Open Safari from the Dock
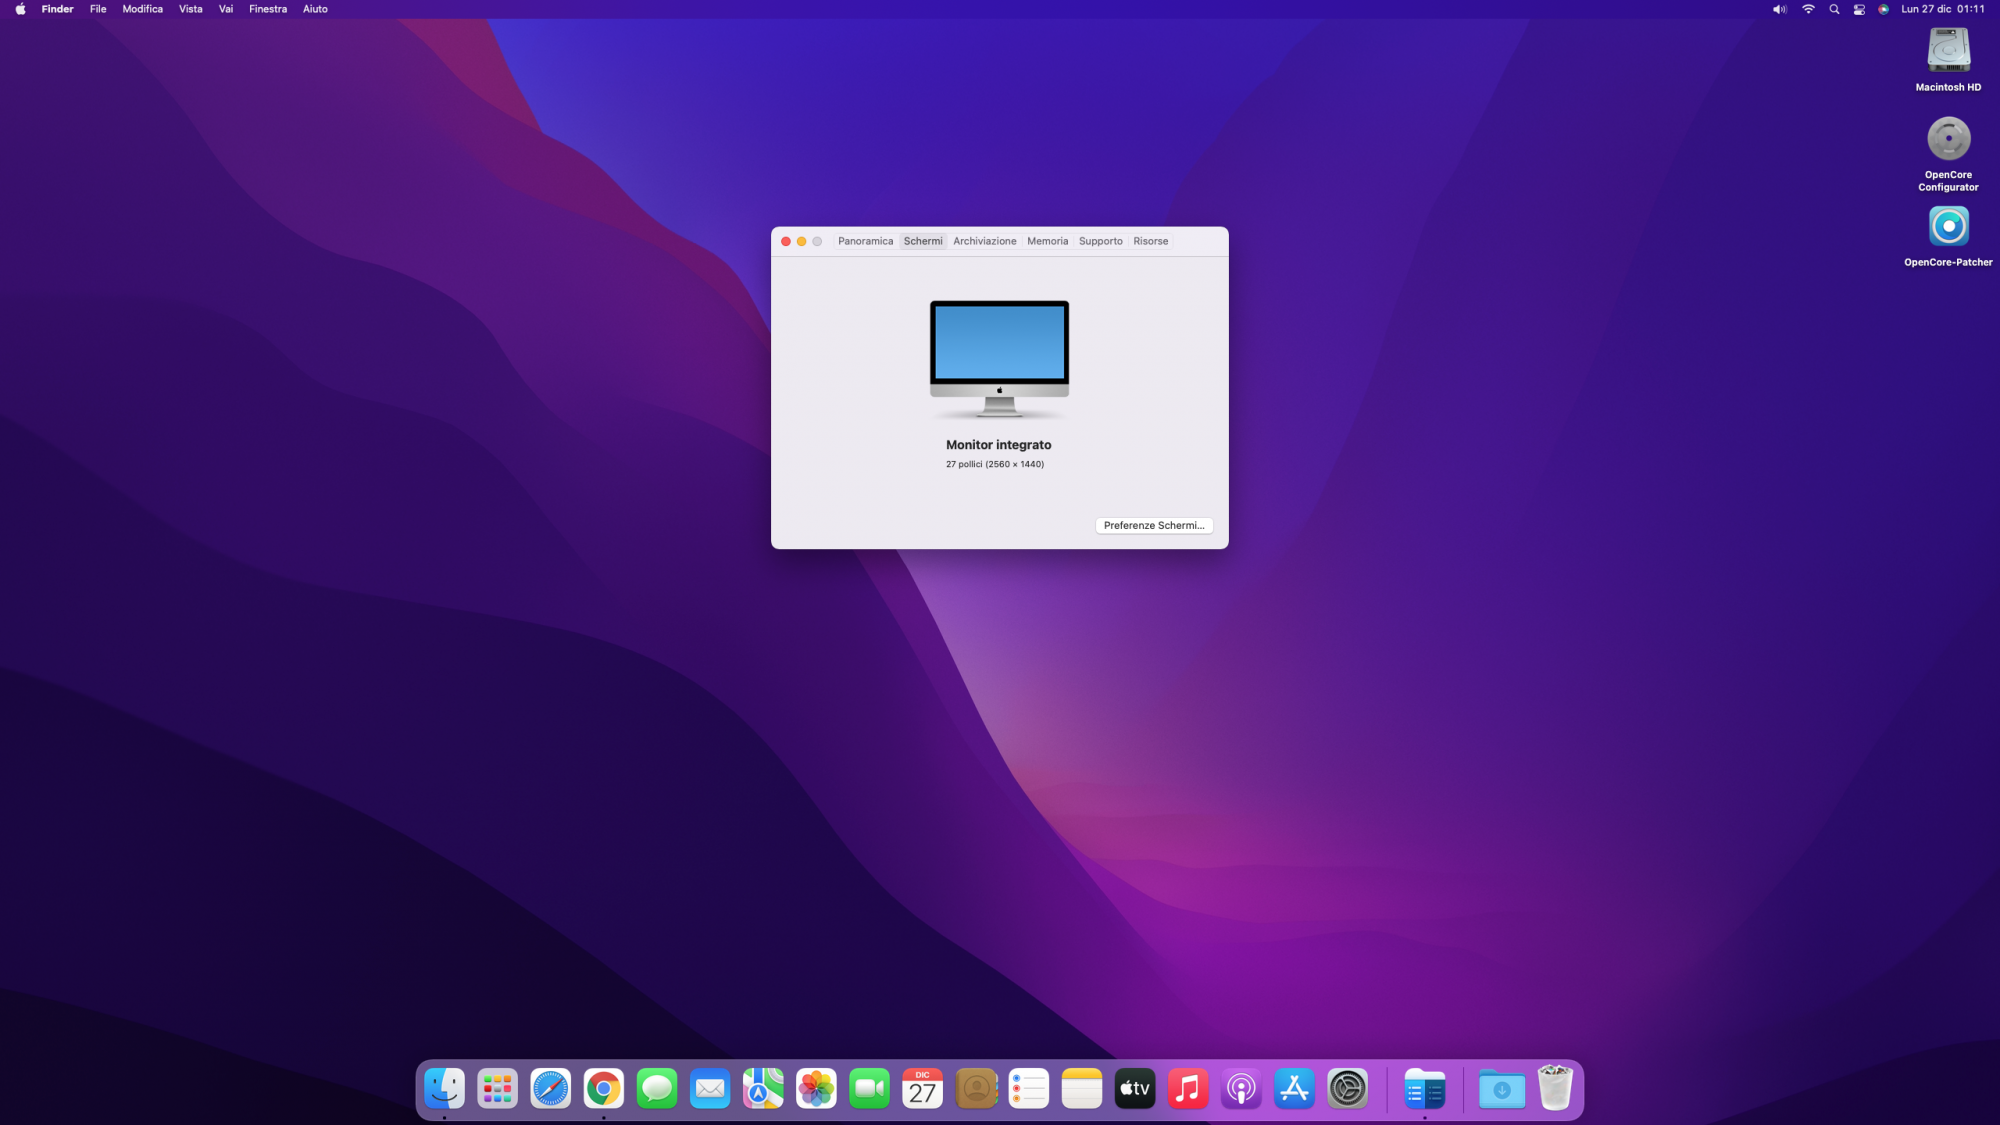Image resolution: width=2000 pixels, height=1125 pixels. 550,1088
